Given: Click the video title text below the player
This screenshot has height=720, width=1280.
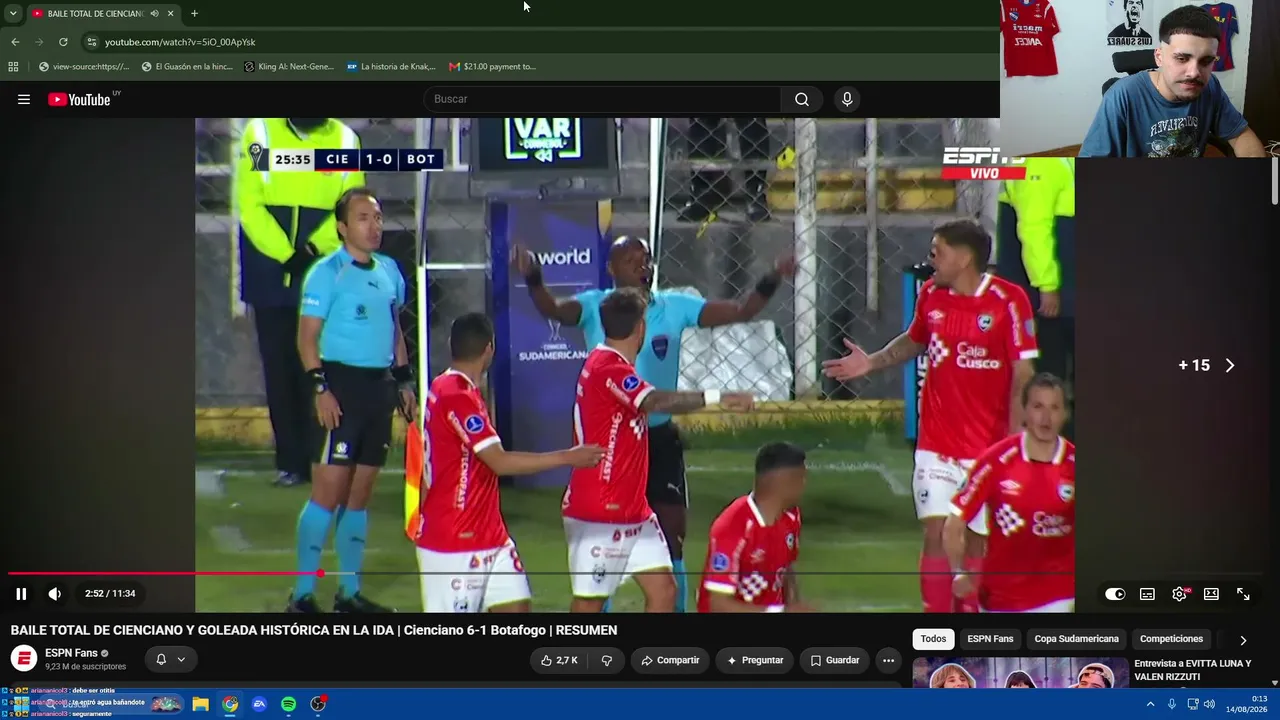Looking at the screenshot, I should 314,630.
